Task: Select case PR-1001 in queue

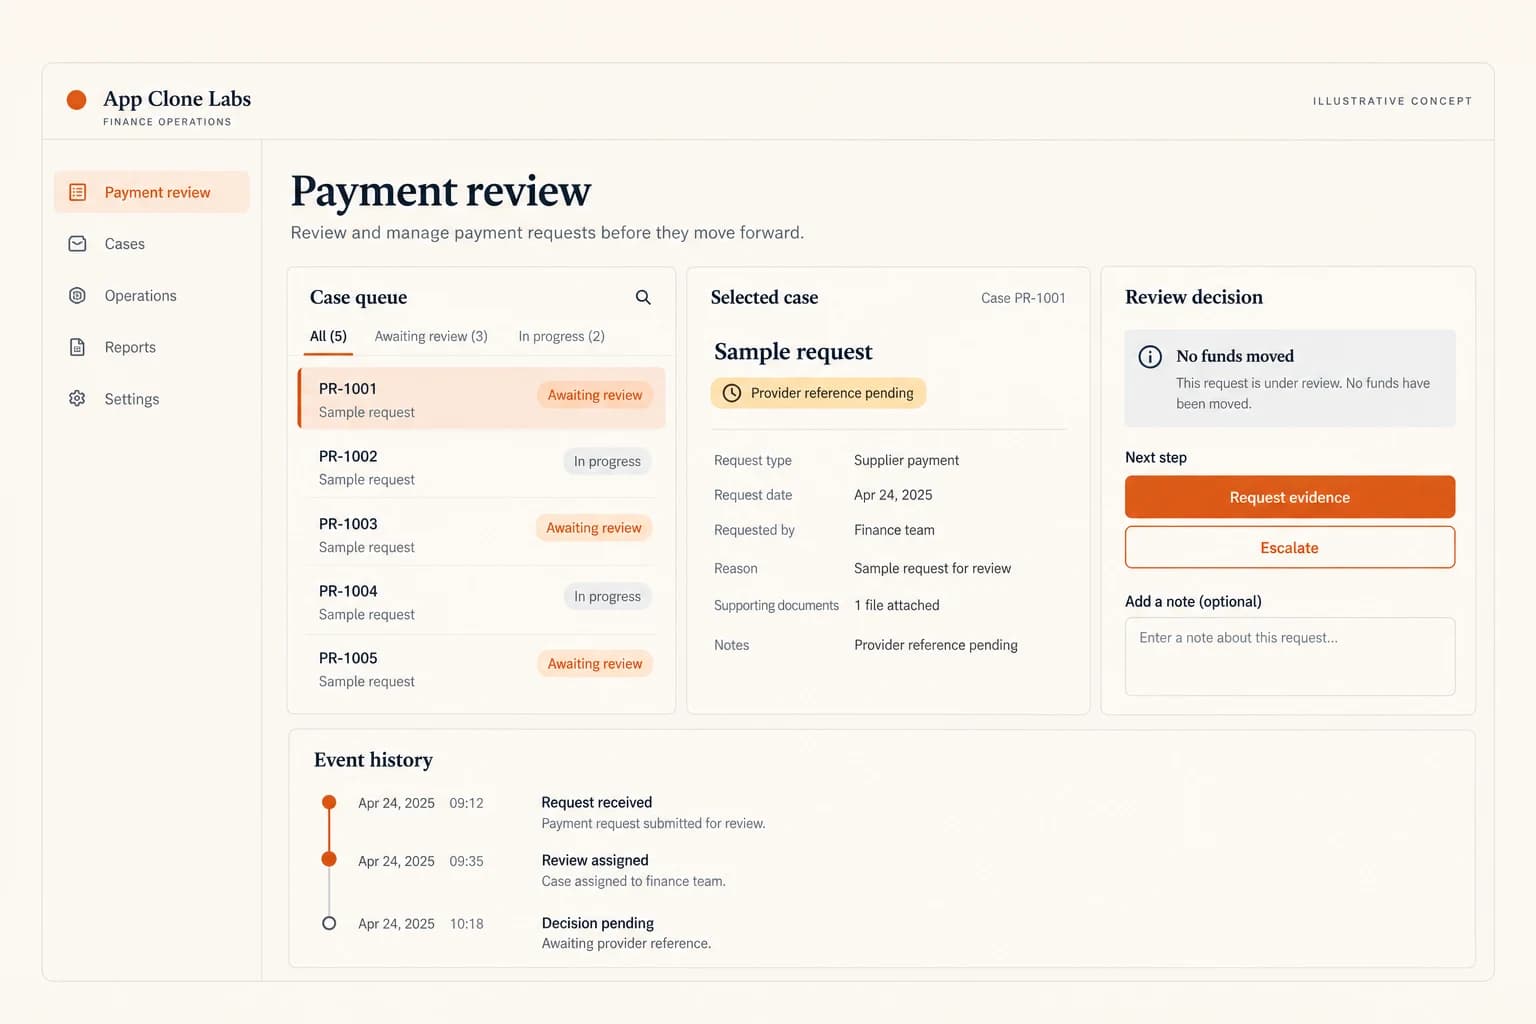Action: 481,398
